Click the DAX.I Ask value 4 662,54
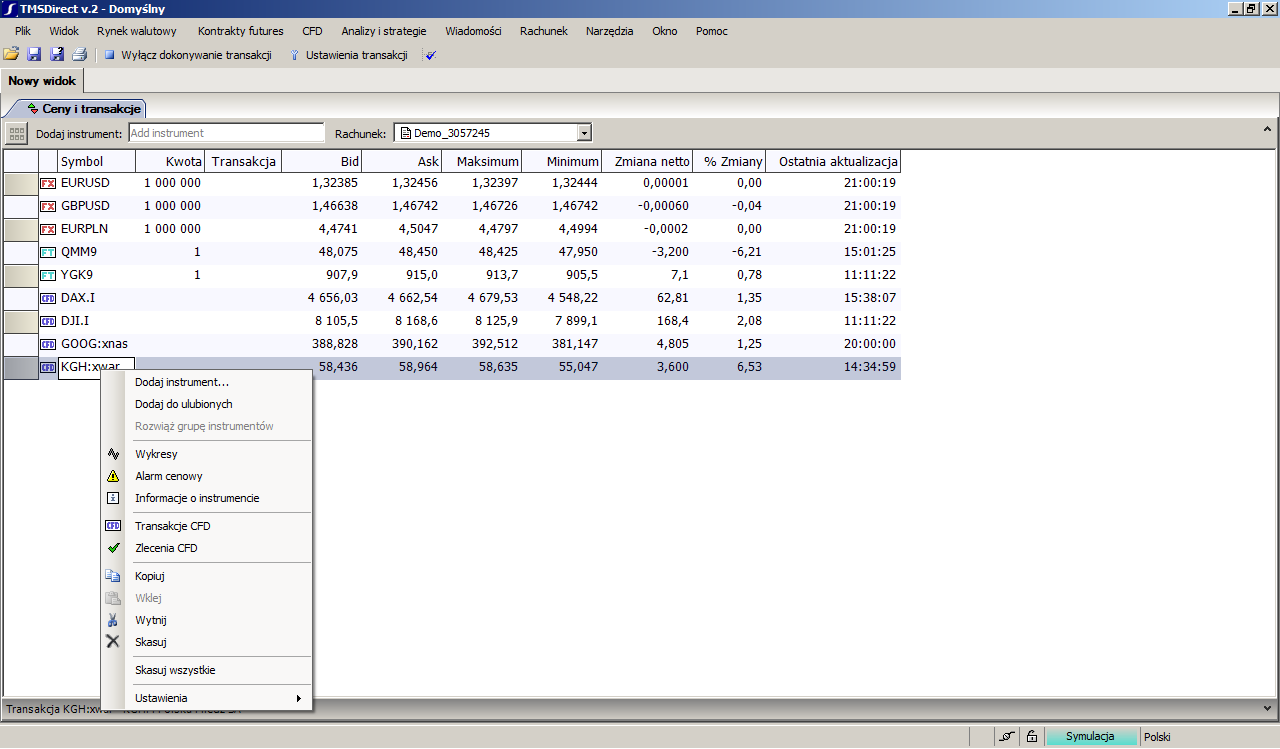The height and width of the screenshot is (749, 1280). pyautogui.click(x=413, y=298)
